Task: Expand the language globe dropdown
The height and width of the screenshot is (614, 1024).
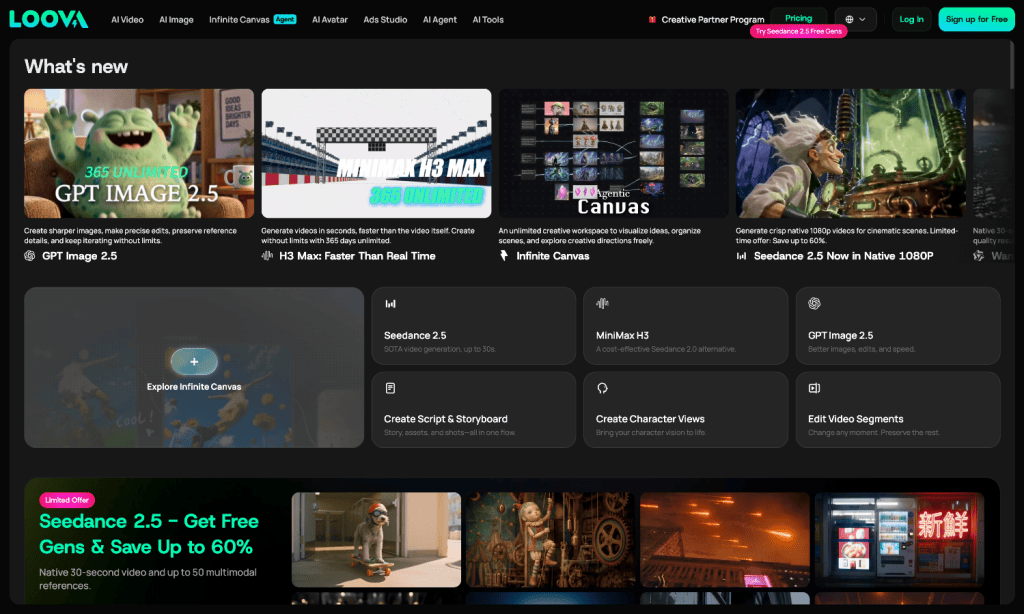Action: tap(856, 20)
